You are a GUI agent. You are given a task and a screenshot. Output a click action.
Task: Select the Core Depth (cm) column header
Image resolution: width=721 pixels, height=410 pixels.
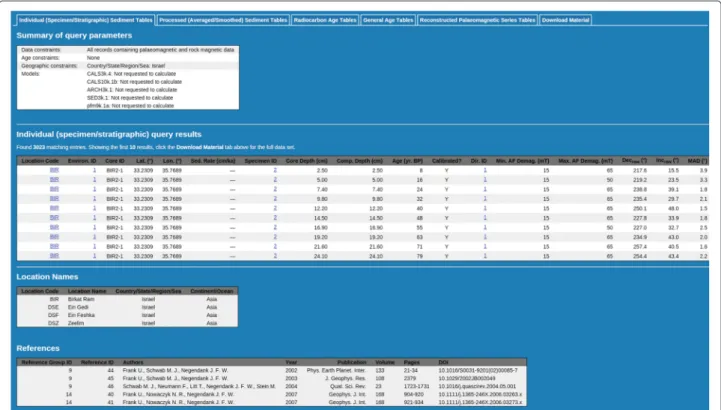click(307, 161)
